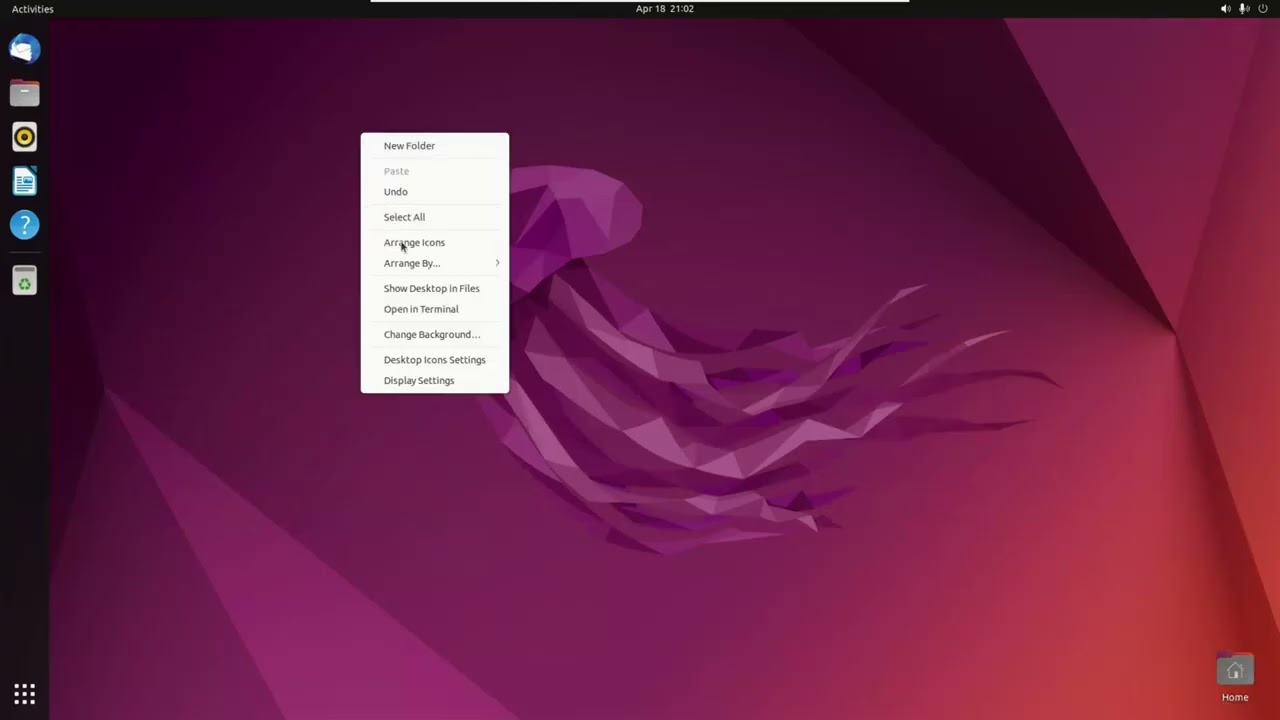1280x720 pixels.
Task: Click Change Background… option
Action: tap(434, 335)
